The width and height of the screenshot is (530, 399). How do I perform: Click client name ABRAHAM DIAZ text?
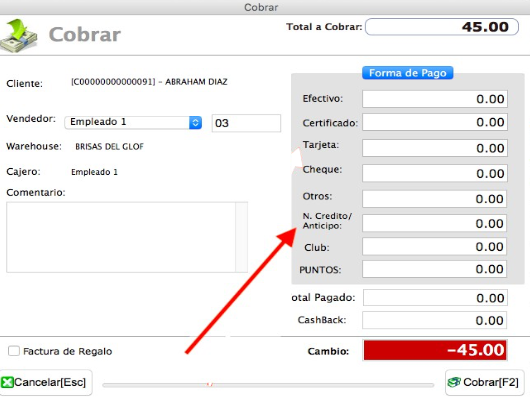click(196, 82)
